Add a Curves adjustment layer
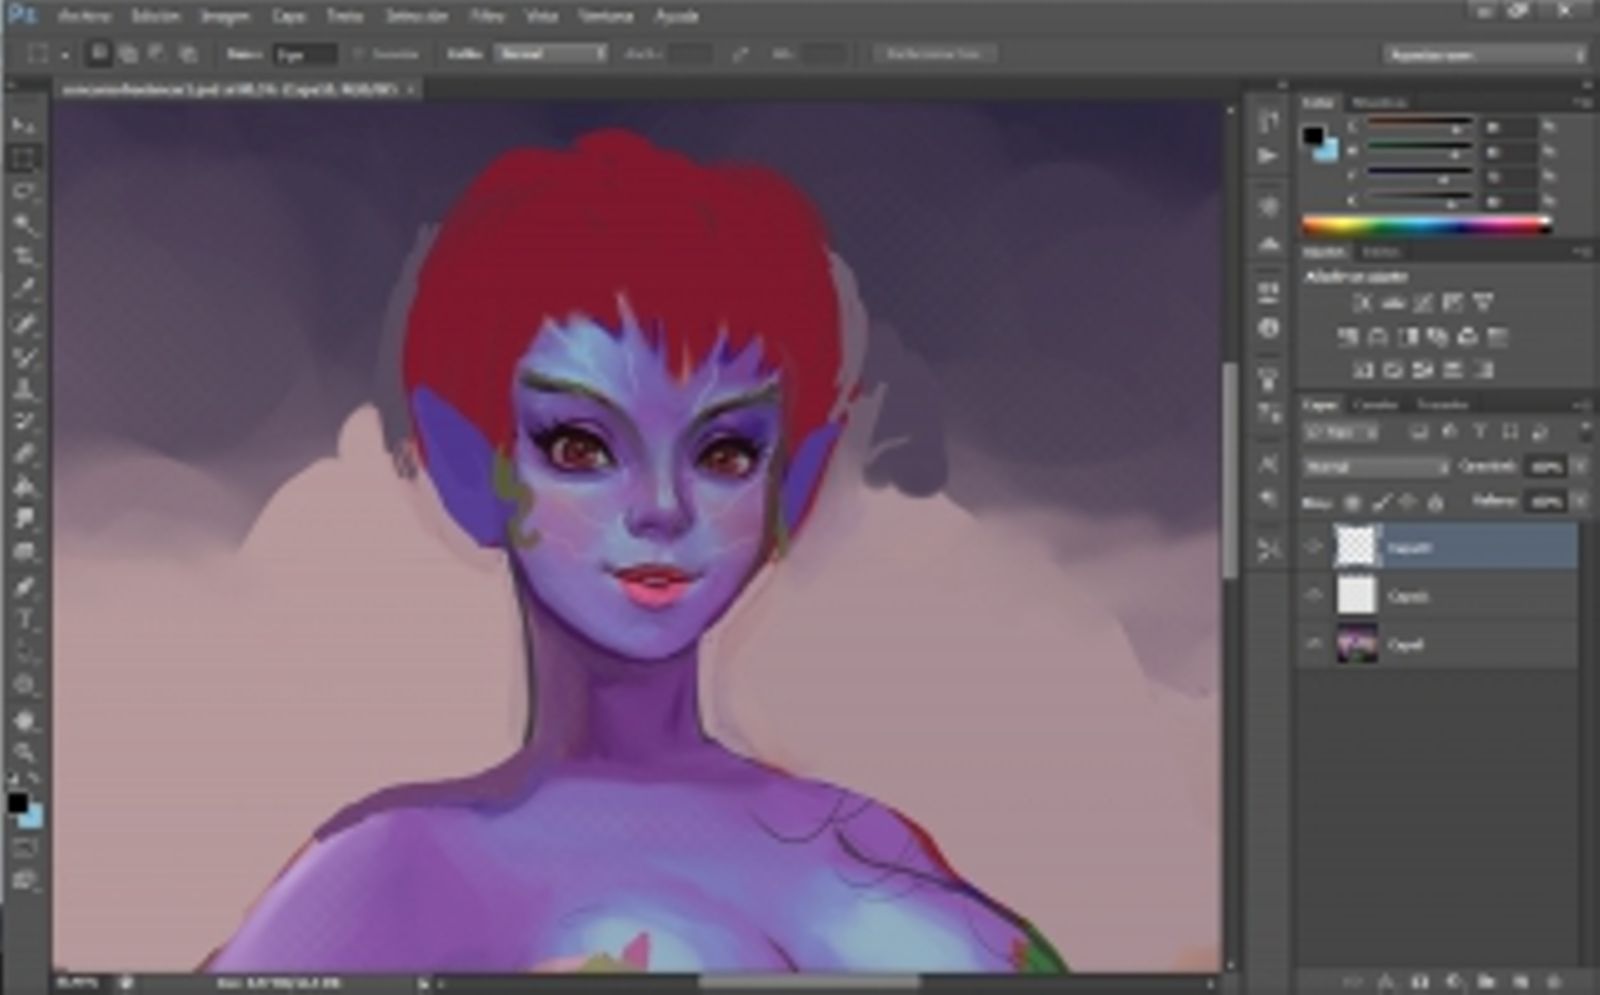 click(x=1423, y=302)
